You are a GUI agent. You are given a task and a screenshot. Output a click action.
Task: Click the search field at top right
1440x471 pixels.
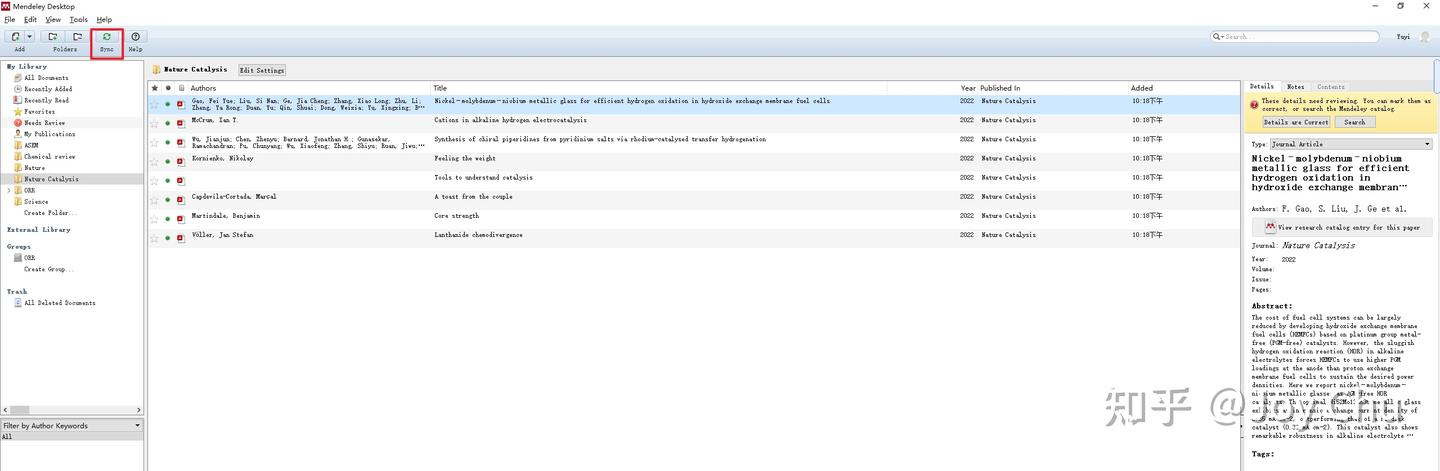pyautogui.click(x=1295, y=37)
